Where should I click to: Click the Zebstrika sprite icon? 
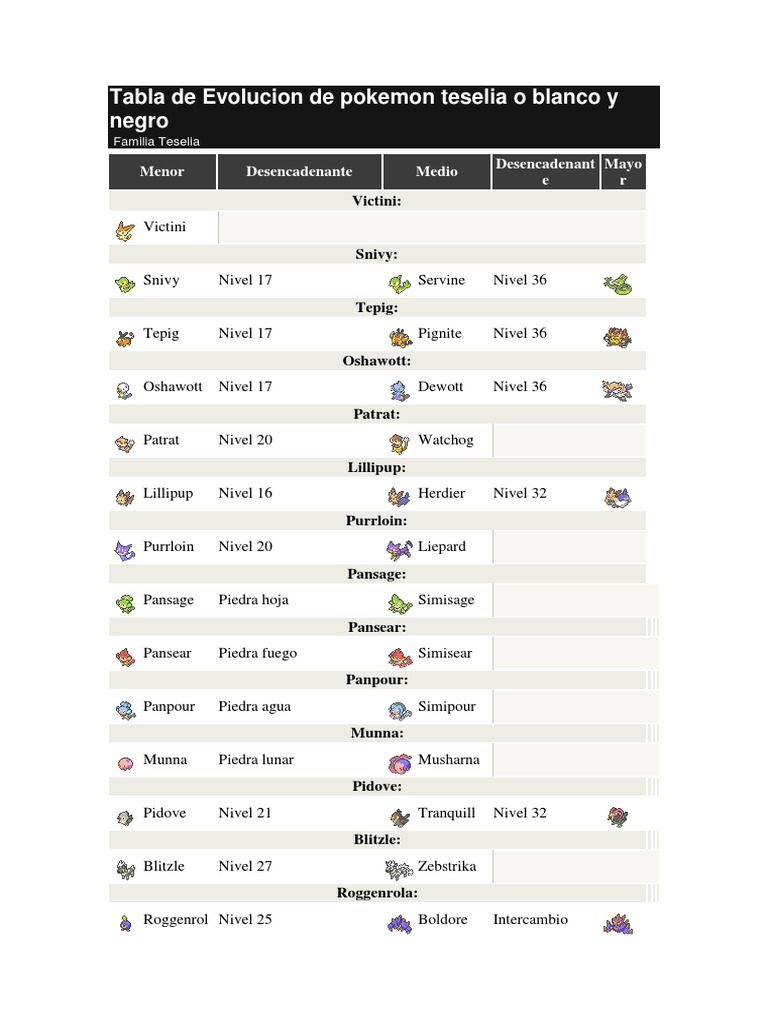pos(399,869)
